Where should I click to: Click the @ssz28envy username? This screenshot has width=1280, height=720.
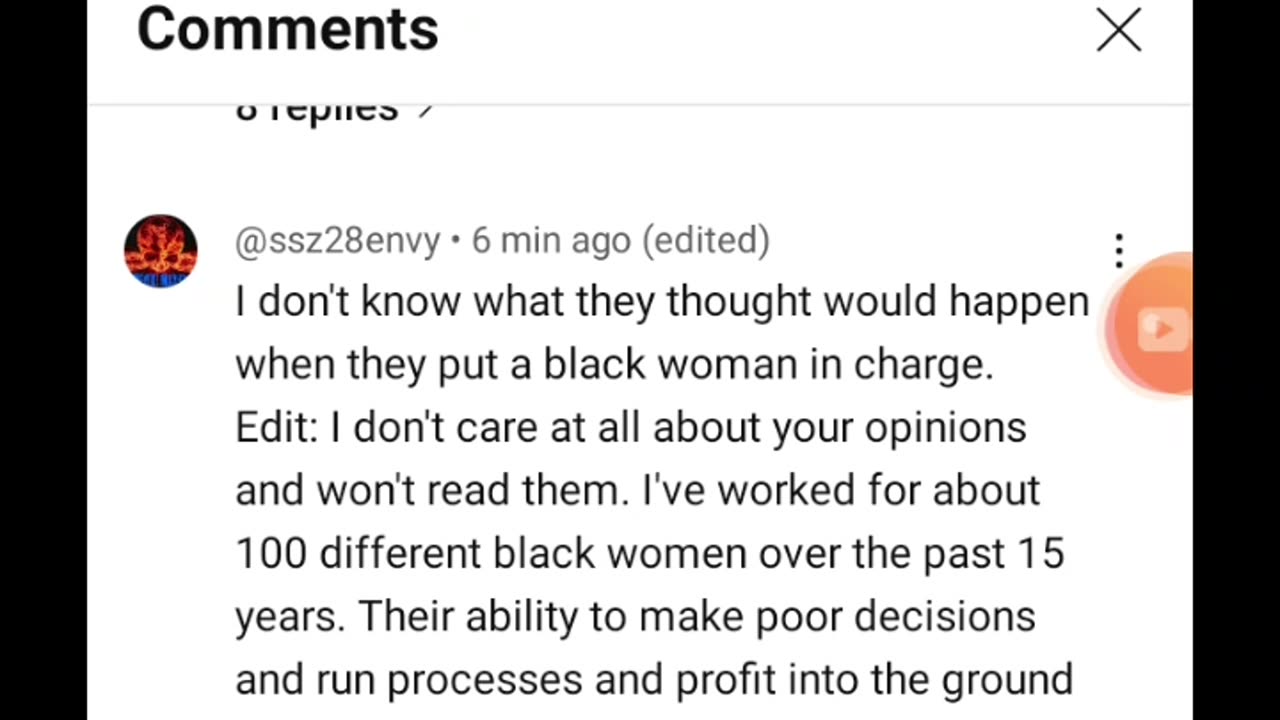[337, 241]
